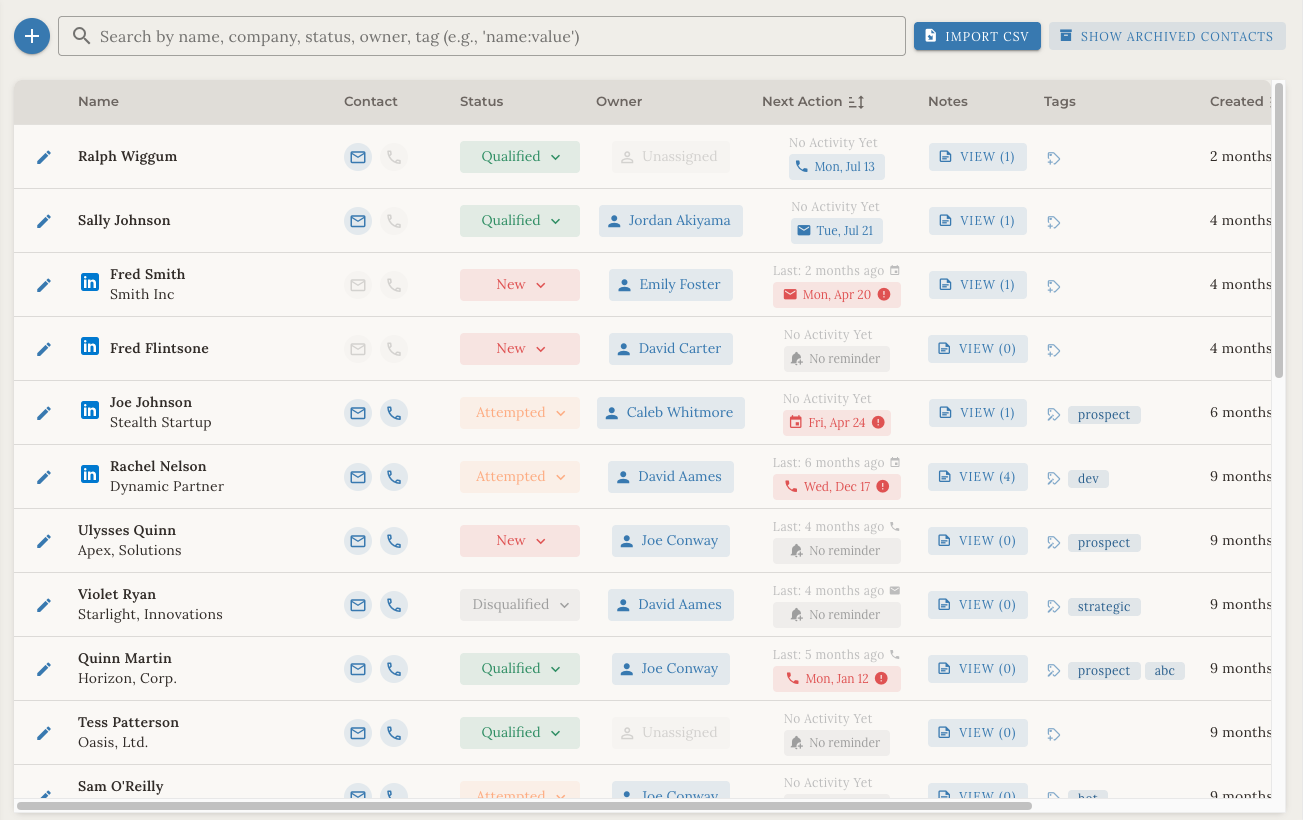Image resolution: width=1303 pixels, height=820 pixels.
Task: Click in the contact search field
Action: point(482,36)
